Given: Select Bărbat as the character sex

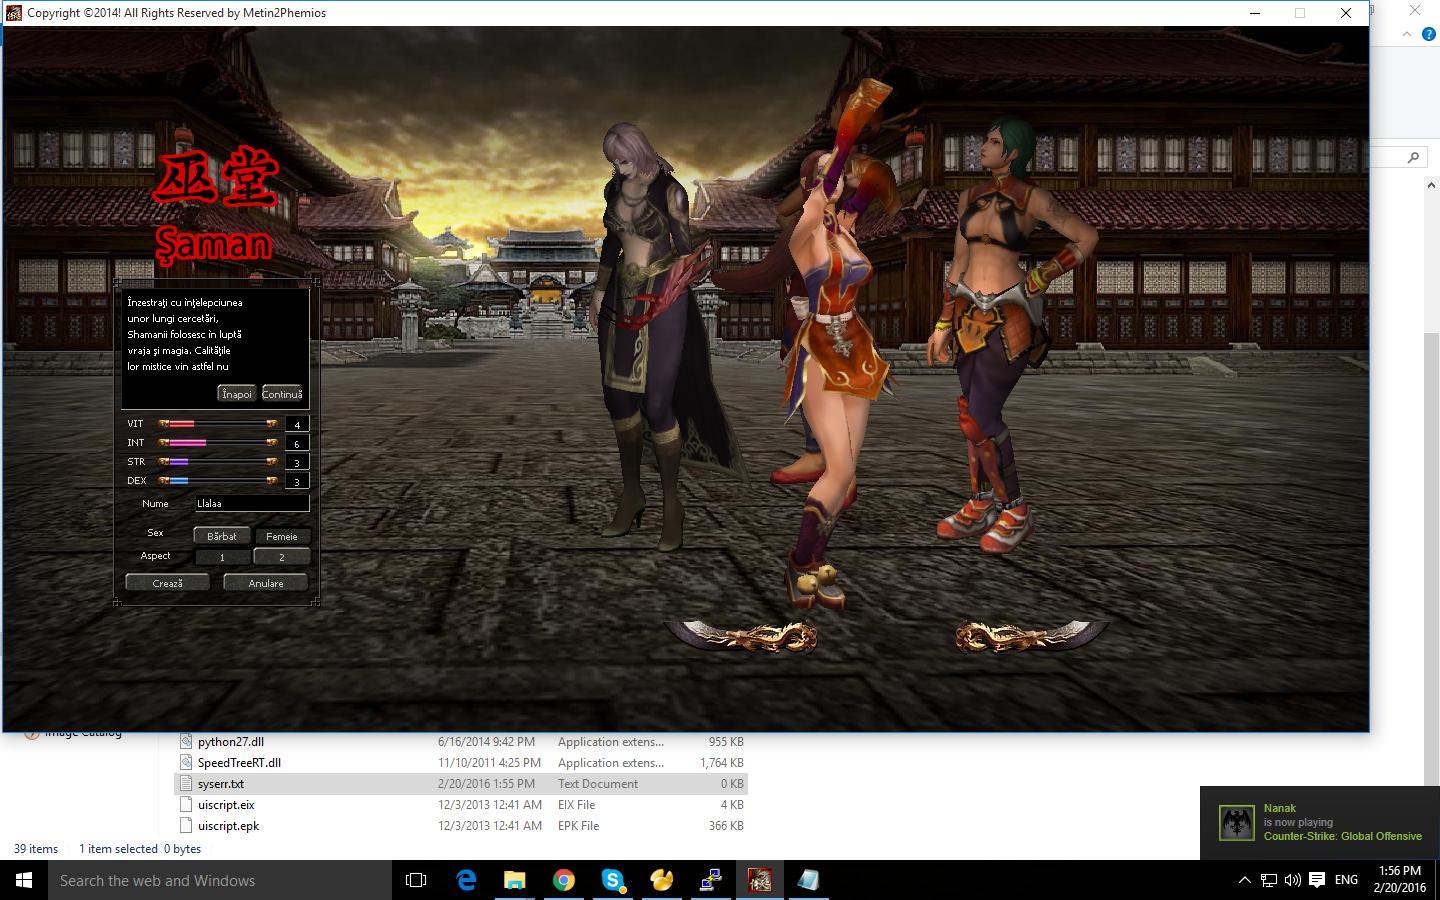Looking at the screenshot, I should 222,536.
